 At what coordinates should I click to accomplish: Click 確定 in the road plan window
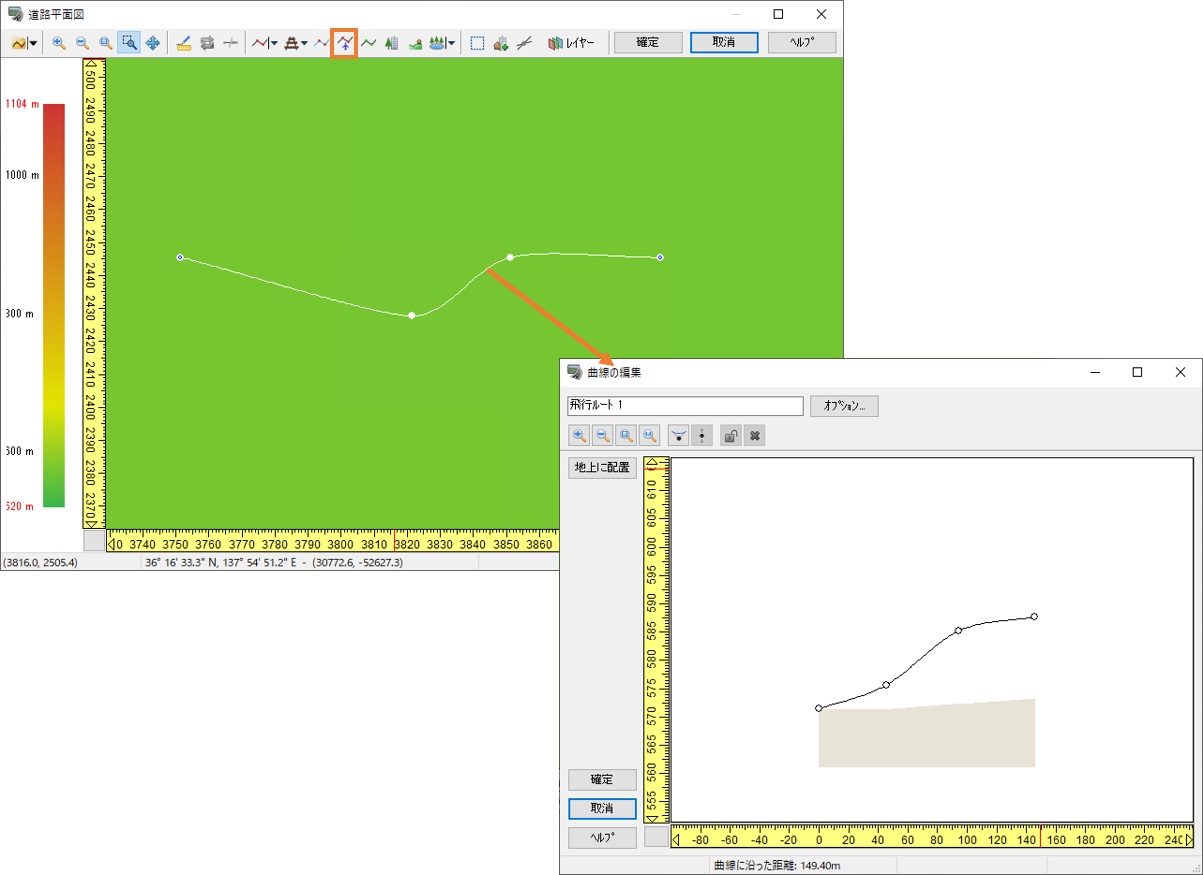[x=648, y=43]
